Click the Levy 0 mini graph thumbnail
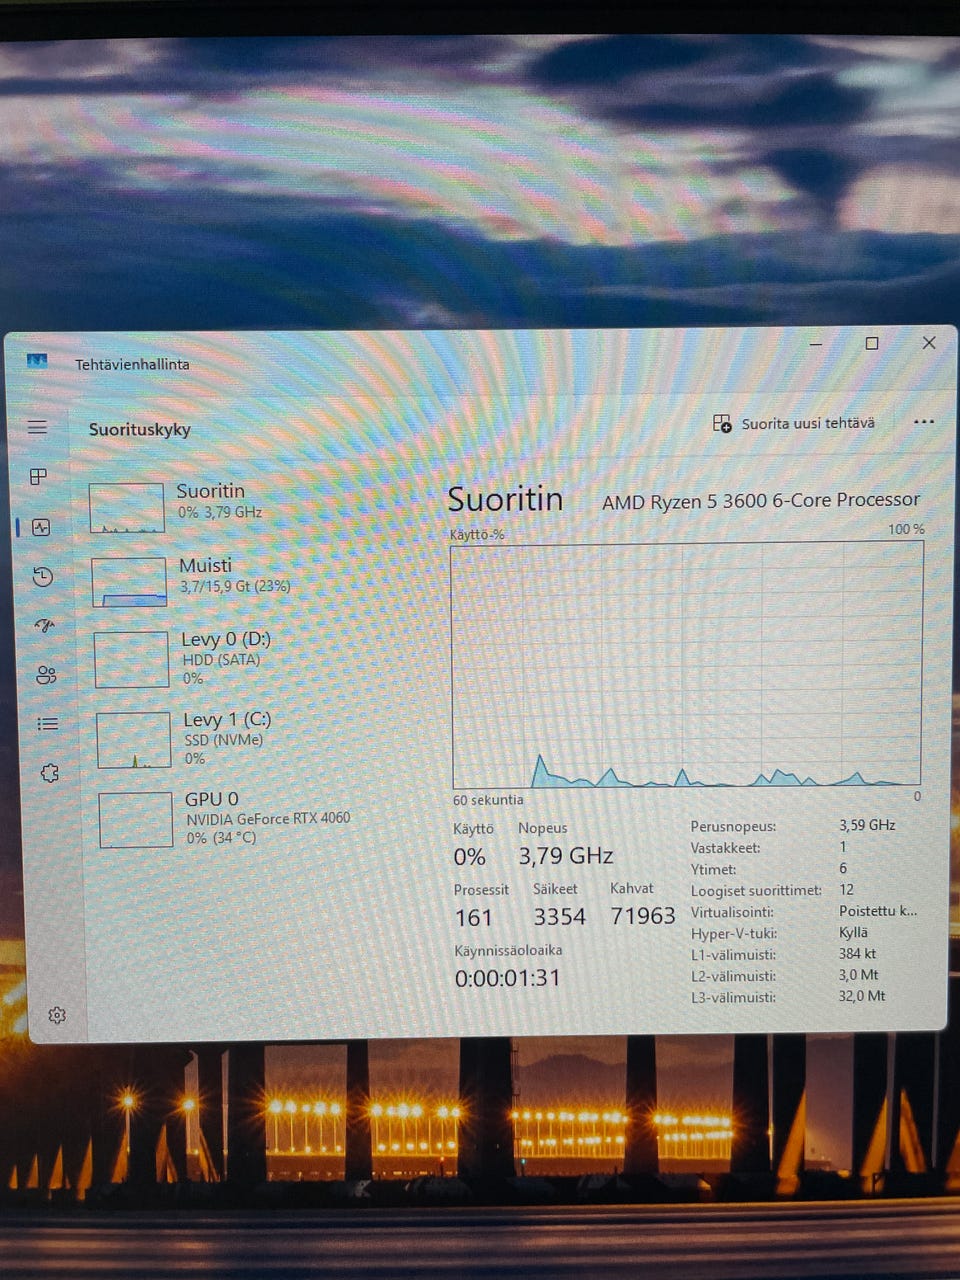960x1280 pixels. click(x=131, y=660)
